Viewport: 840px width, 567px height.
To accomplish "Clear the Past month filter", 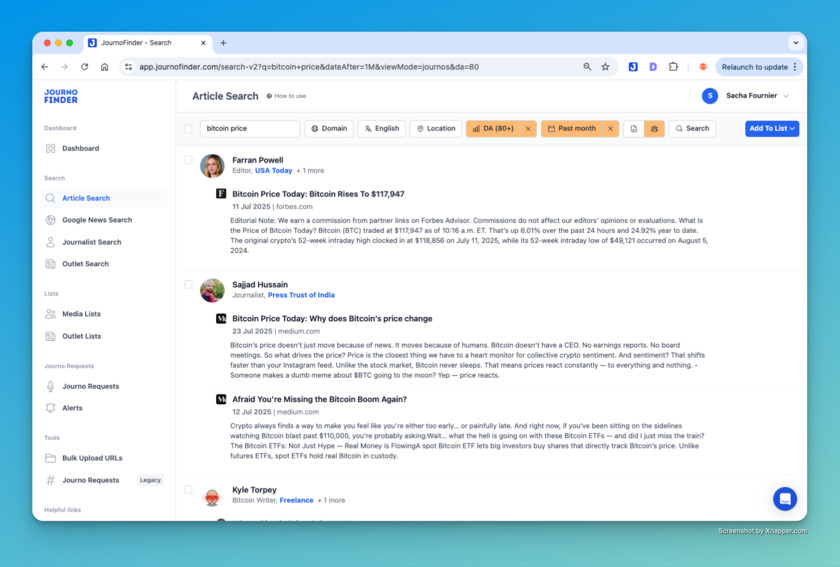I will (x=610, y=129).
